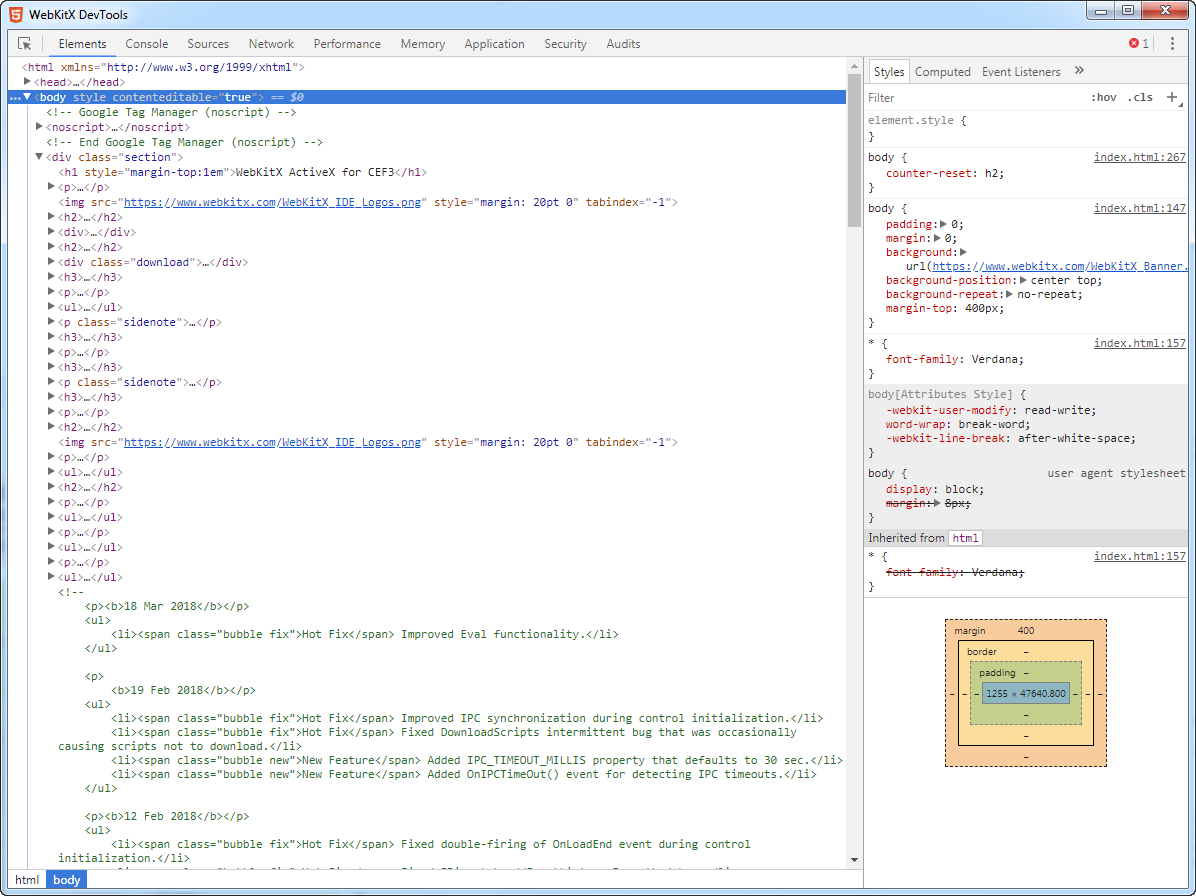Viewport: 1196px width, 896px height.
Task: Open the Security tab
Action: [565, 43]
